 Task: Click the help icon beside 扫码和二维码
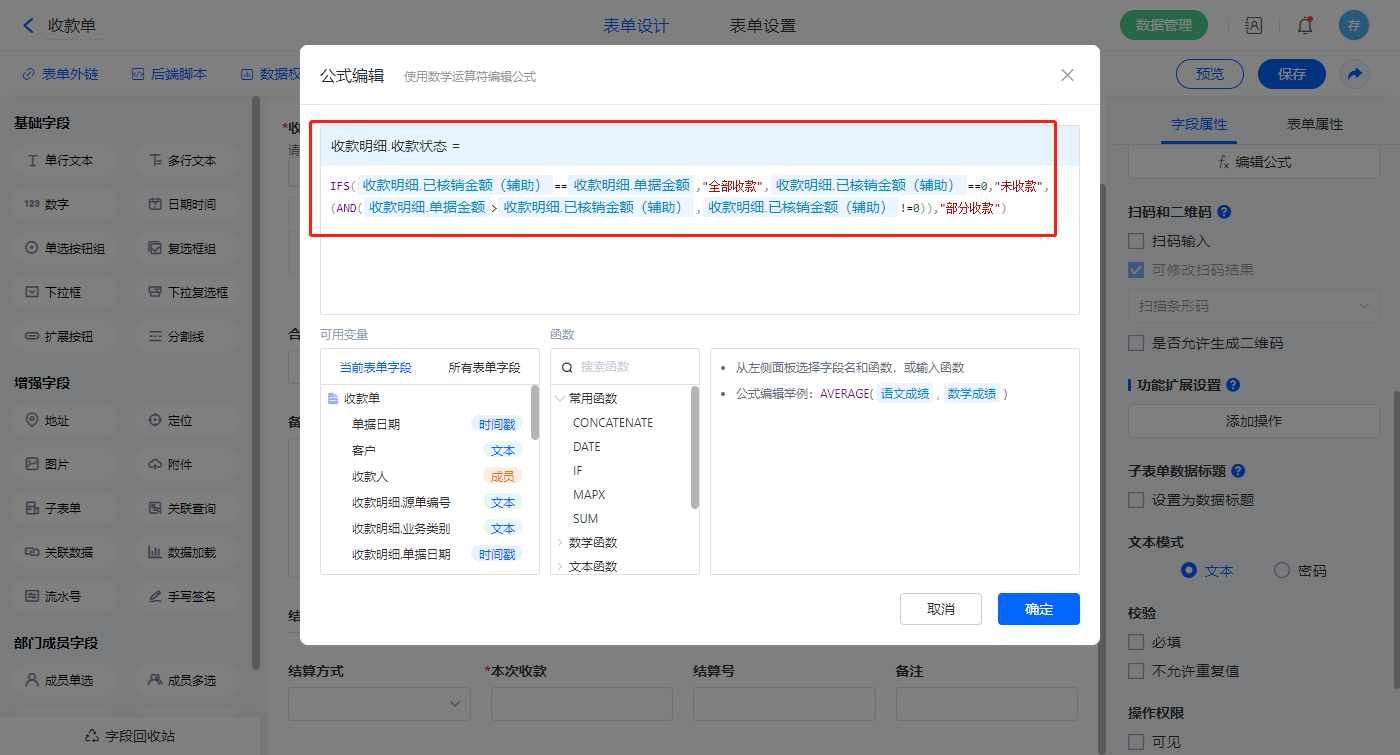1224,212
